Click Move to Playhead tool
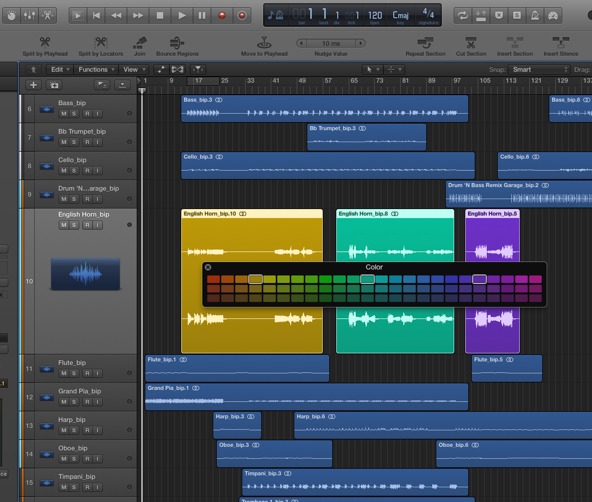The height and width of the screenshot is (502, 592). tap(264, 46)
